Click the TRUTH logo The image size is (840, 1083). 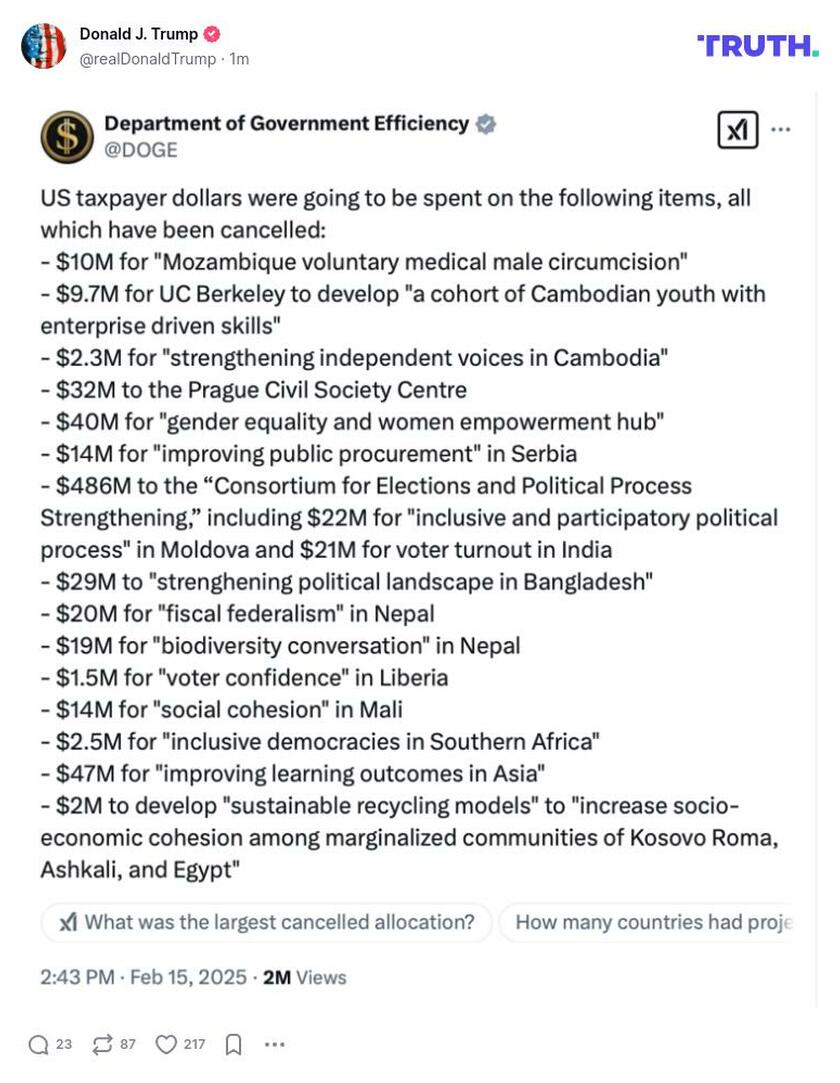[x=757, y=46]
